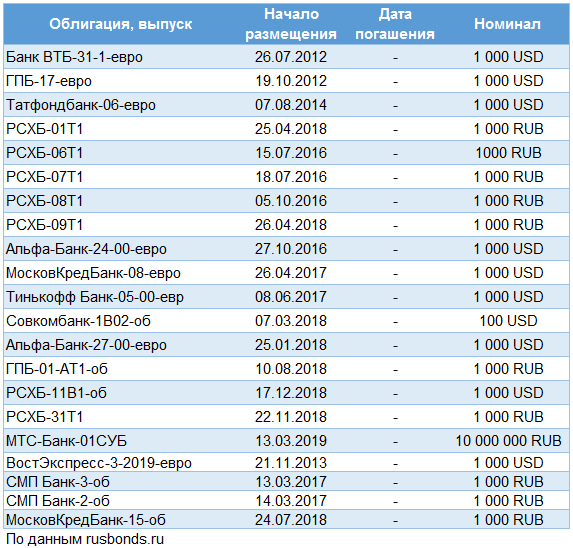Select nominal '1 000 RUB' in МосковКредБанк-15-об row
The height and width of the screenshot is (548, 573).
(508, 520)
